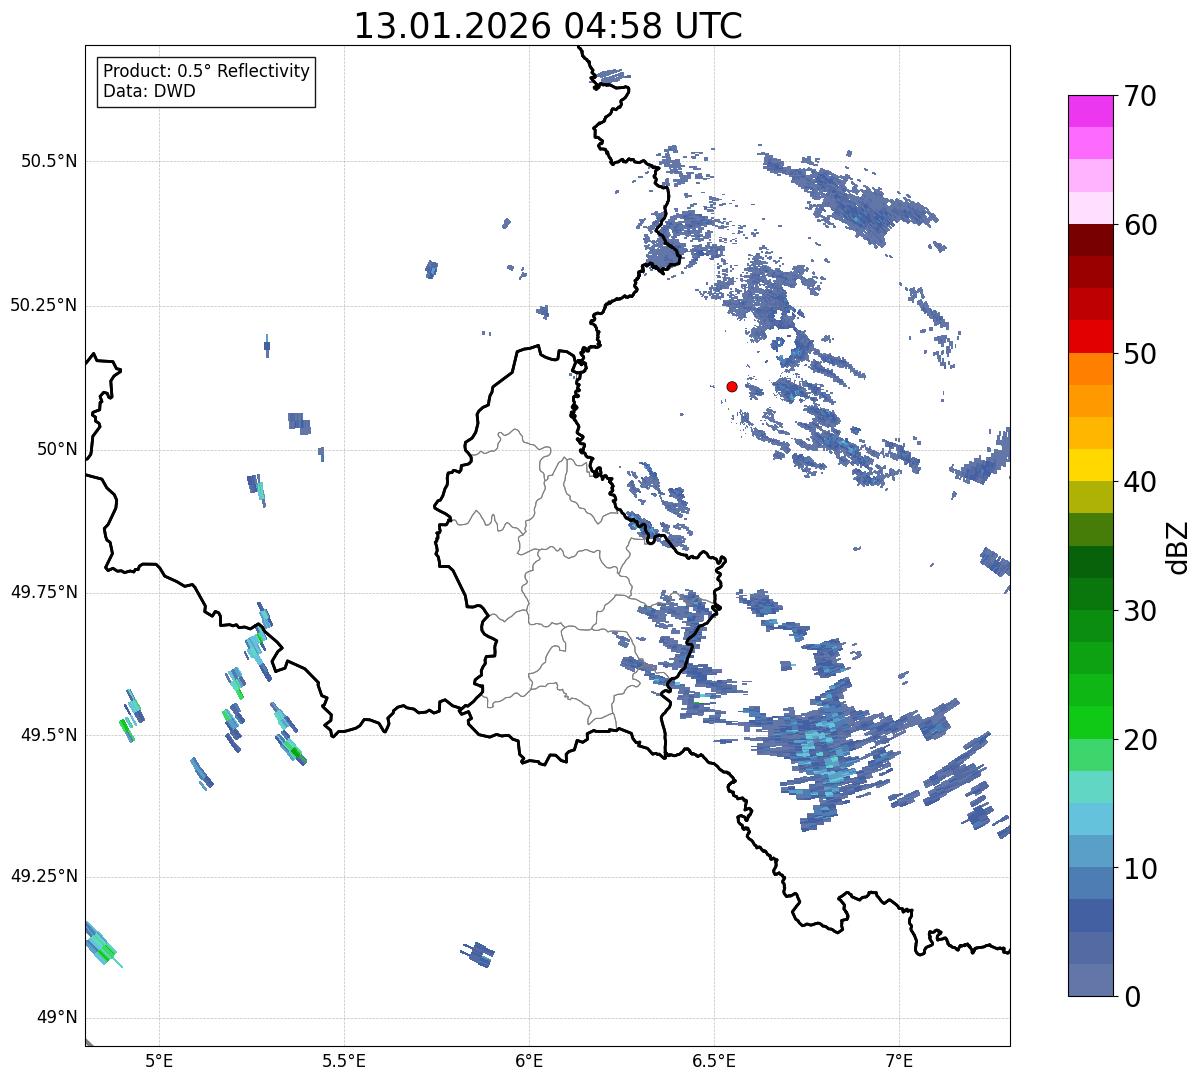Click the colorbar 20 tick label

pyautogui.click(x=1140, y=740)
